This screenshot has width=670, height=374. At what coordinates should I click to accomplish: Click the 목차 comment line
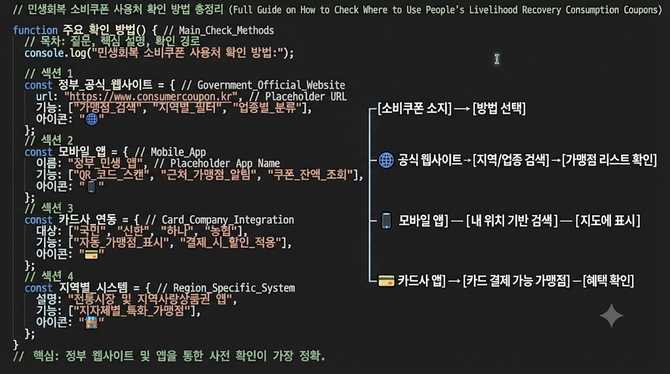click(x=112, y=41)
